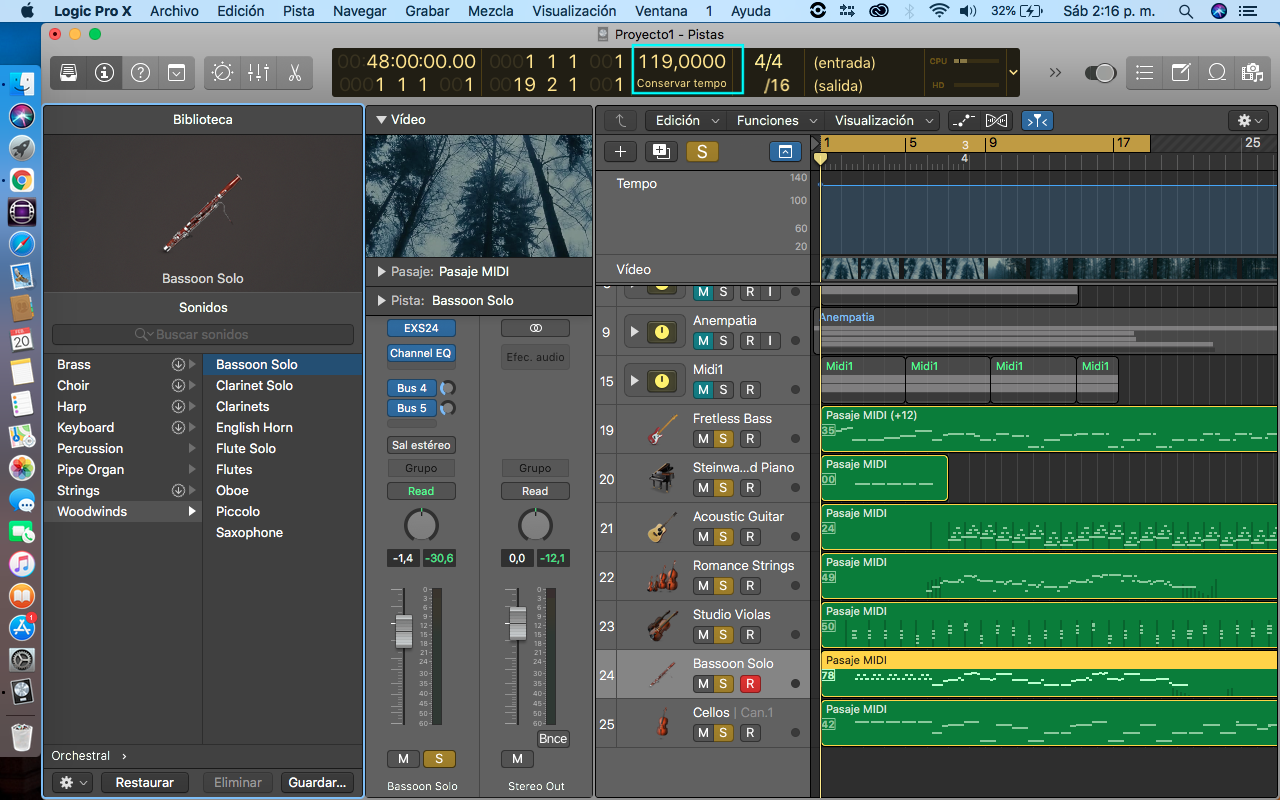
Task: Click the Inspector info icon
Action: click(x=104, y=73)
